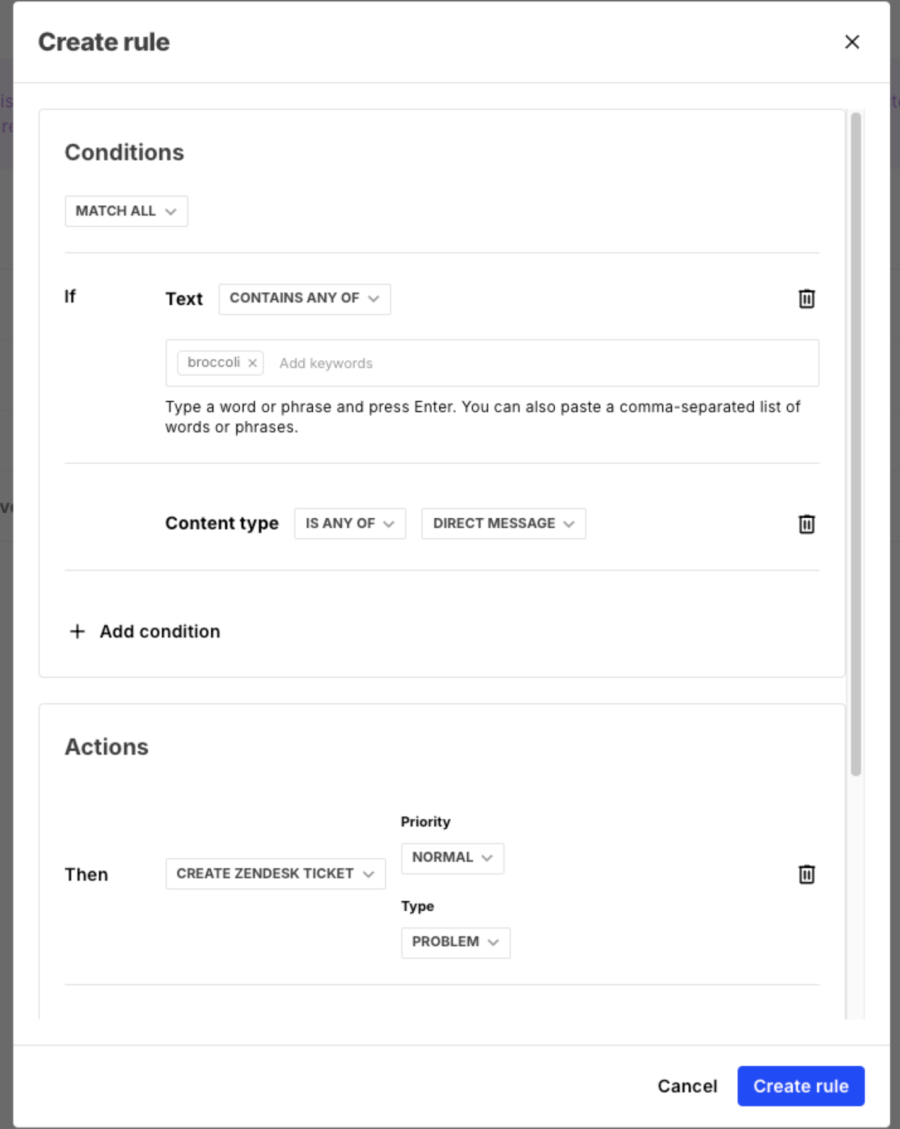Change the DIRECT MESSAGE content type selection

503,523
